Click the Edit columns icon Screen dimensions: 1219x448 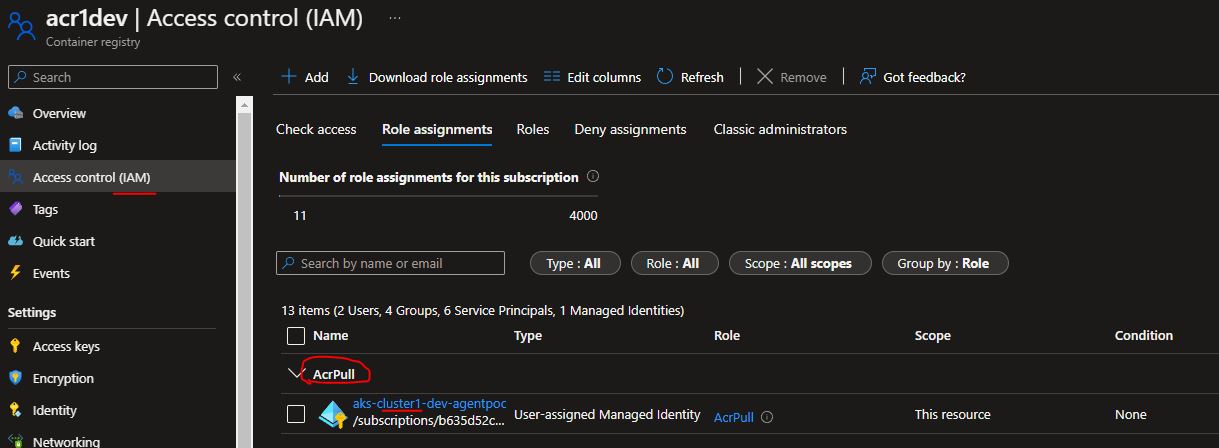[x=552, y=76]
